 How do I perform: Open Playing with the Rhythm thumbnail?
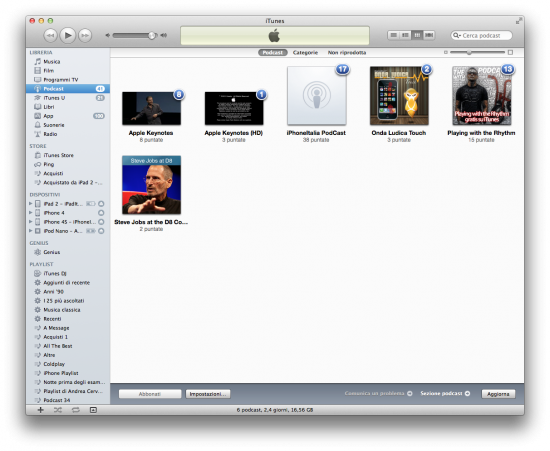(x=482, y=96)
